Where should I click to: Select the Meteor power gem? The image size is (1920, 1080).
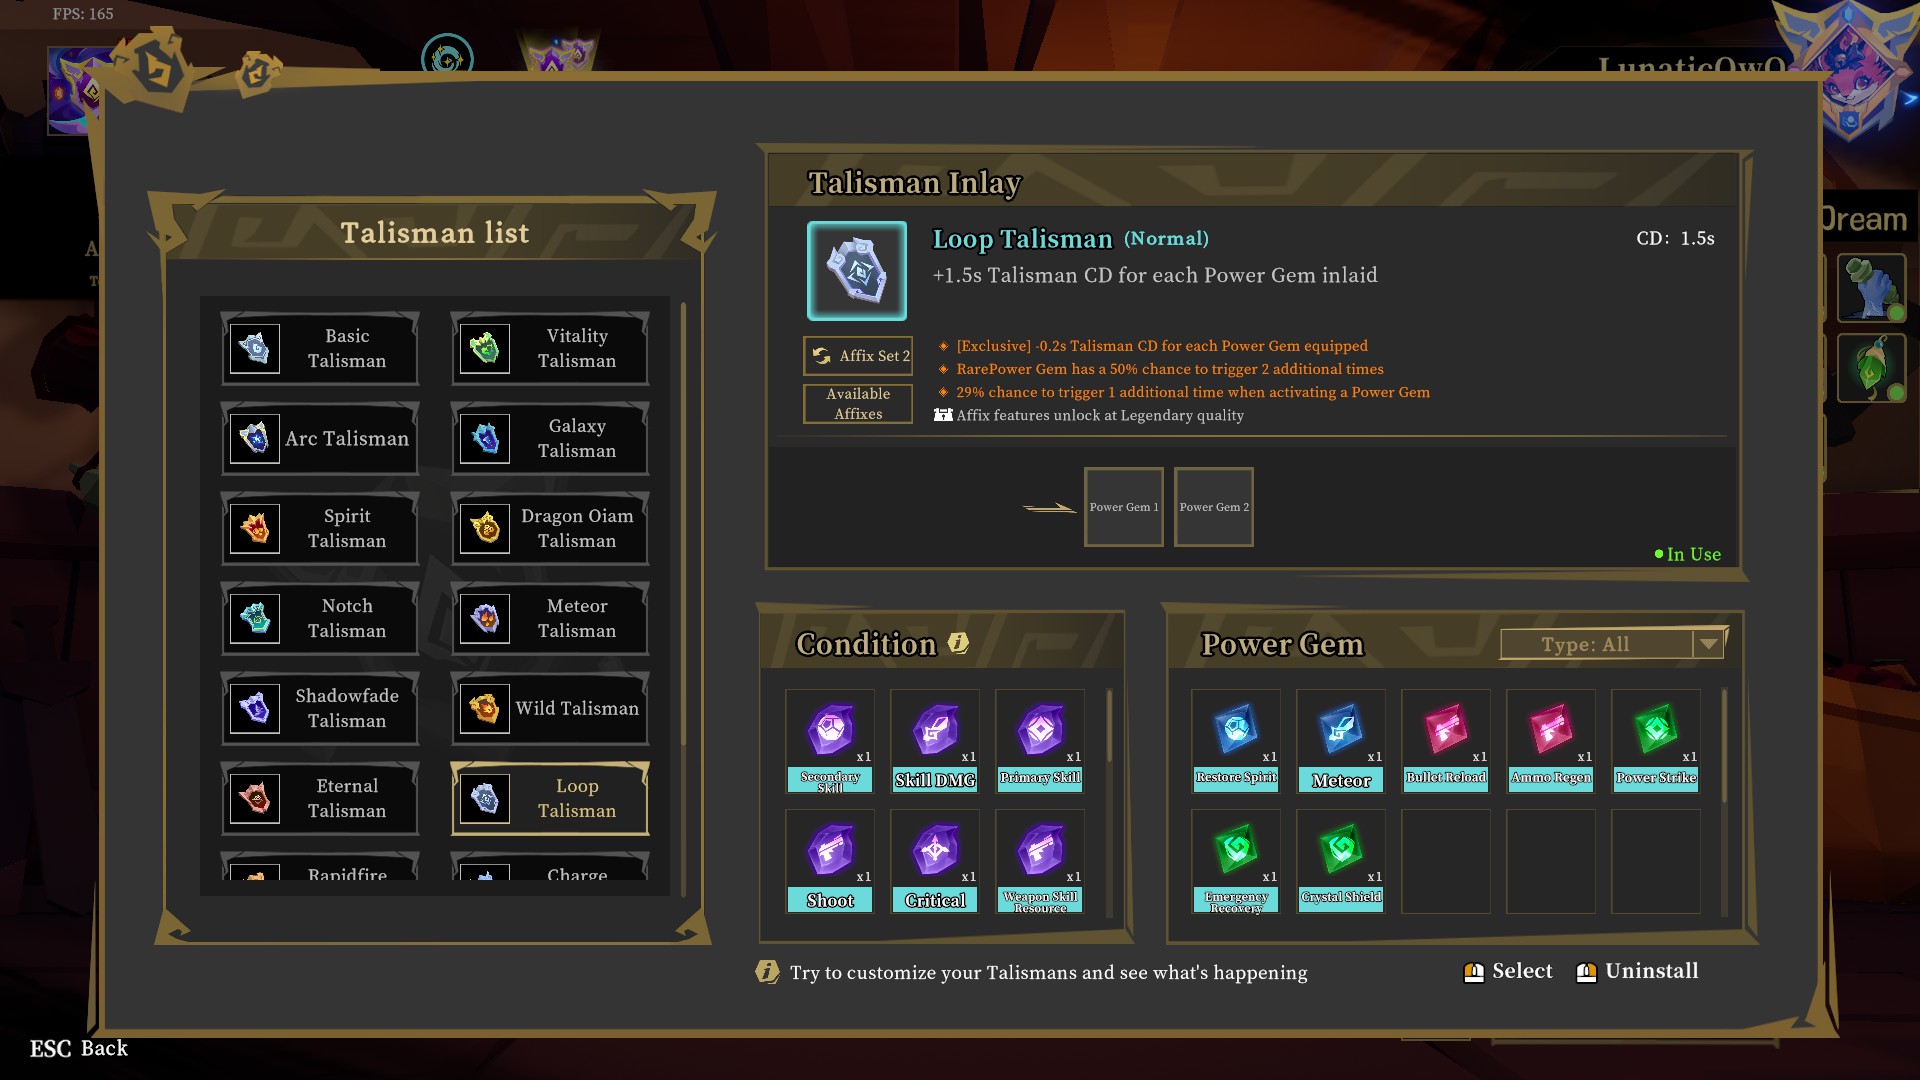tap(1340, 741)
